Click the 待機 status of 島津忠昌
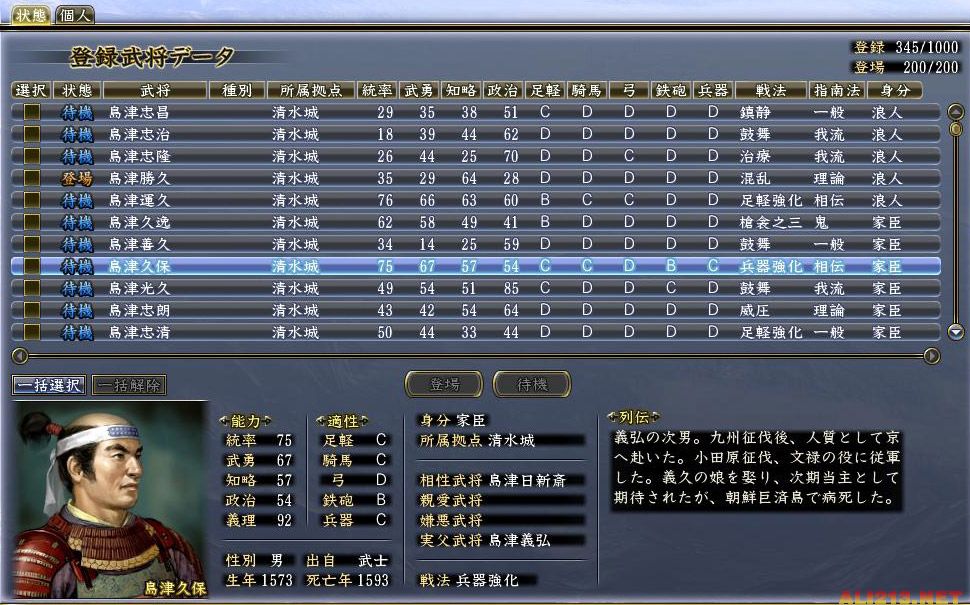Viewport: 970px width, 605px height. 77,112
